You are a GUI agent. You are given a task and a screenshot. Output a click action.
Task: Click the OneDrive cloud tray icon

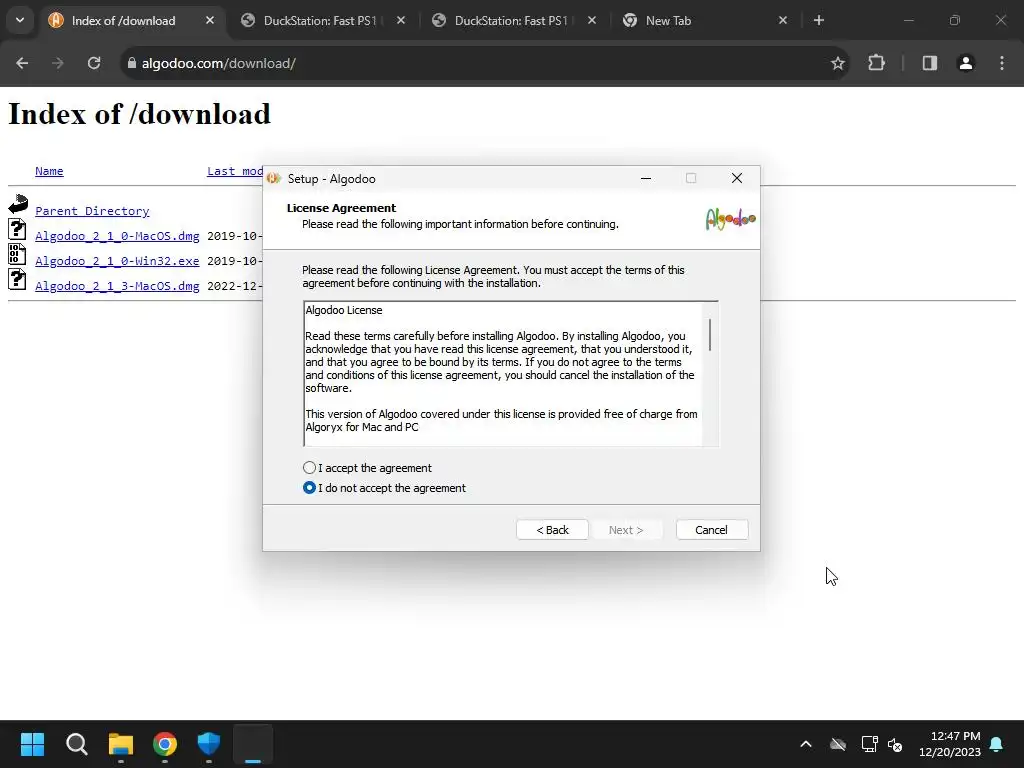[x=838, y=744]
